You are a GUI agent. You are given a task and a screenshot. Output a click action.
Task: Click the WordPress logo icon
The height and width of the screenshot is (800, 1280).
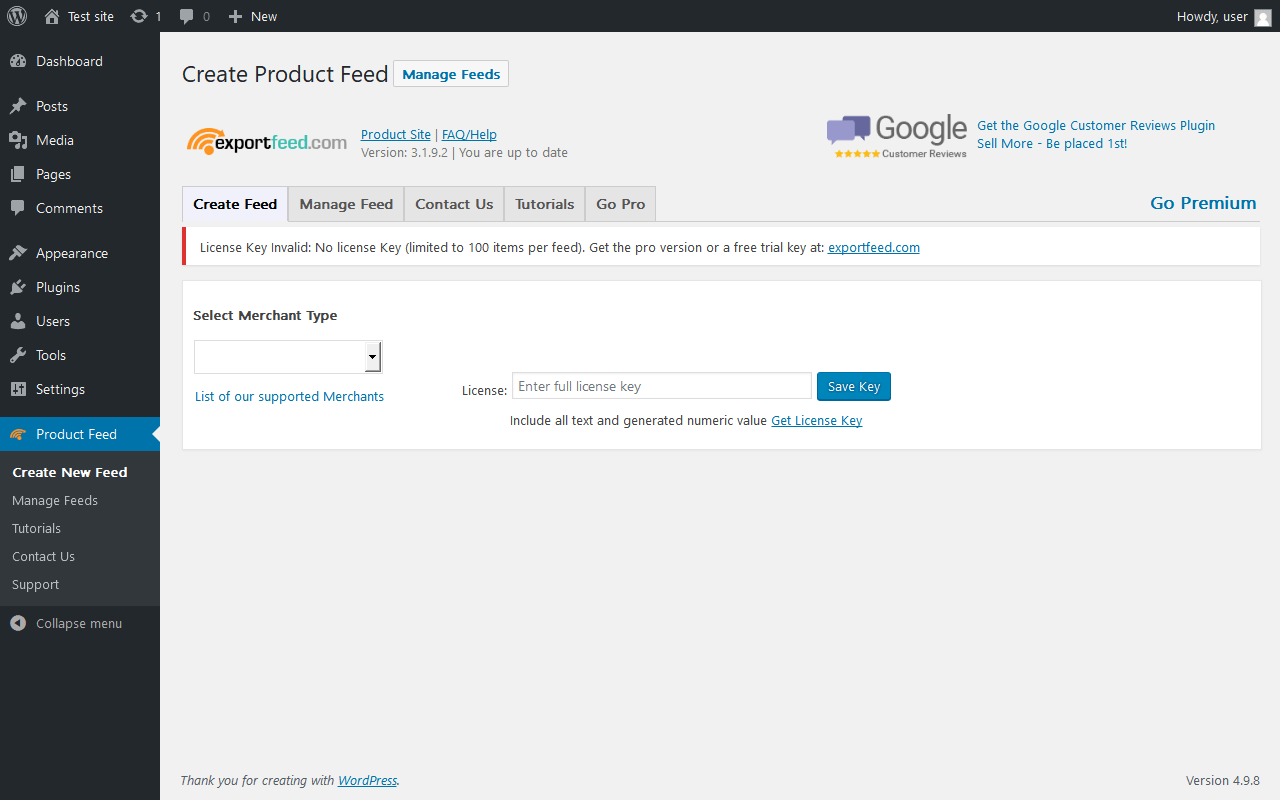point(17,16)
